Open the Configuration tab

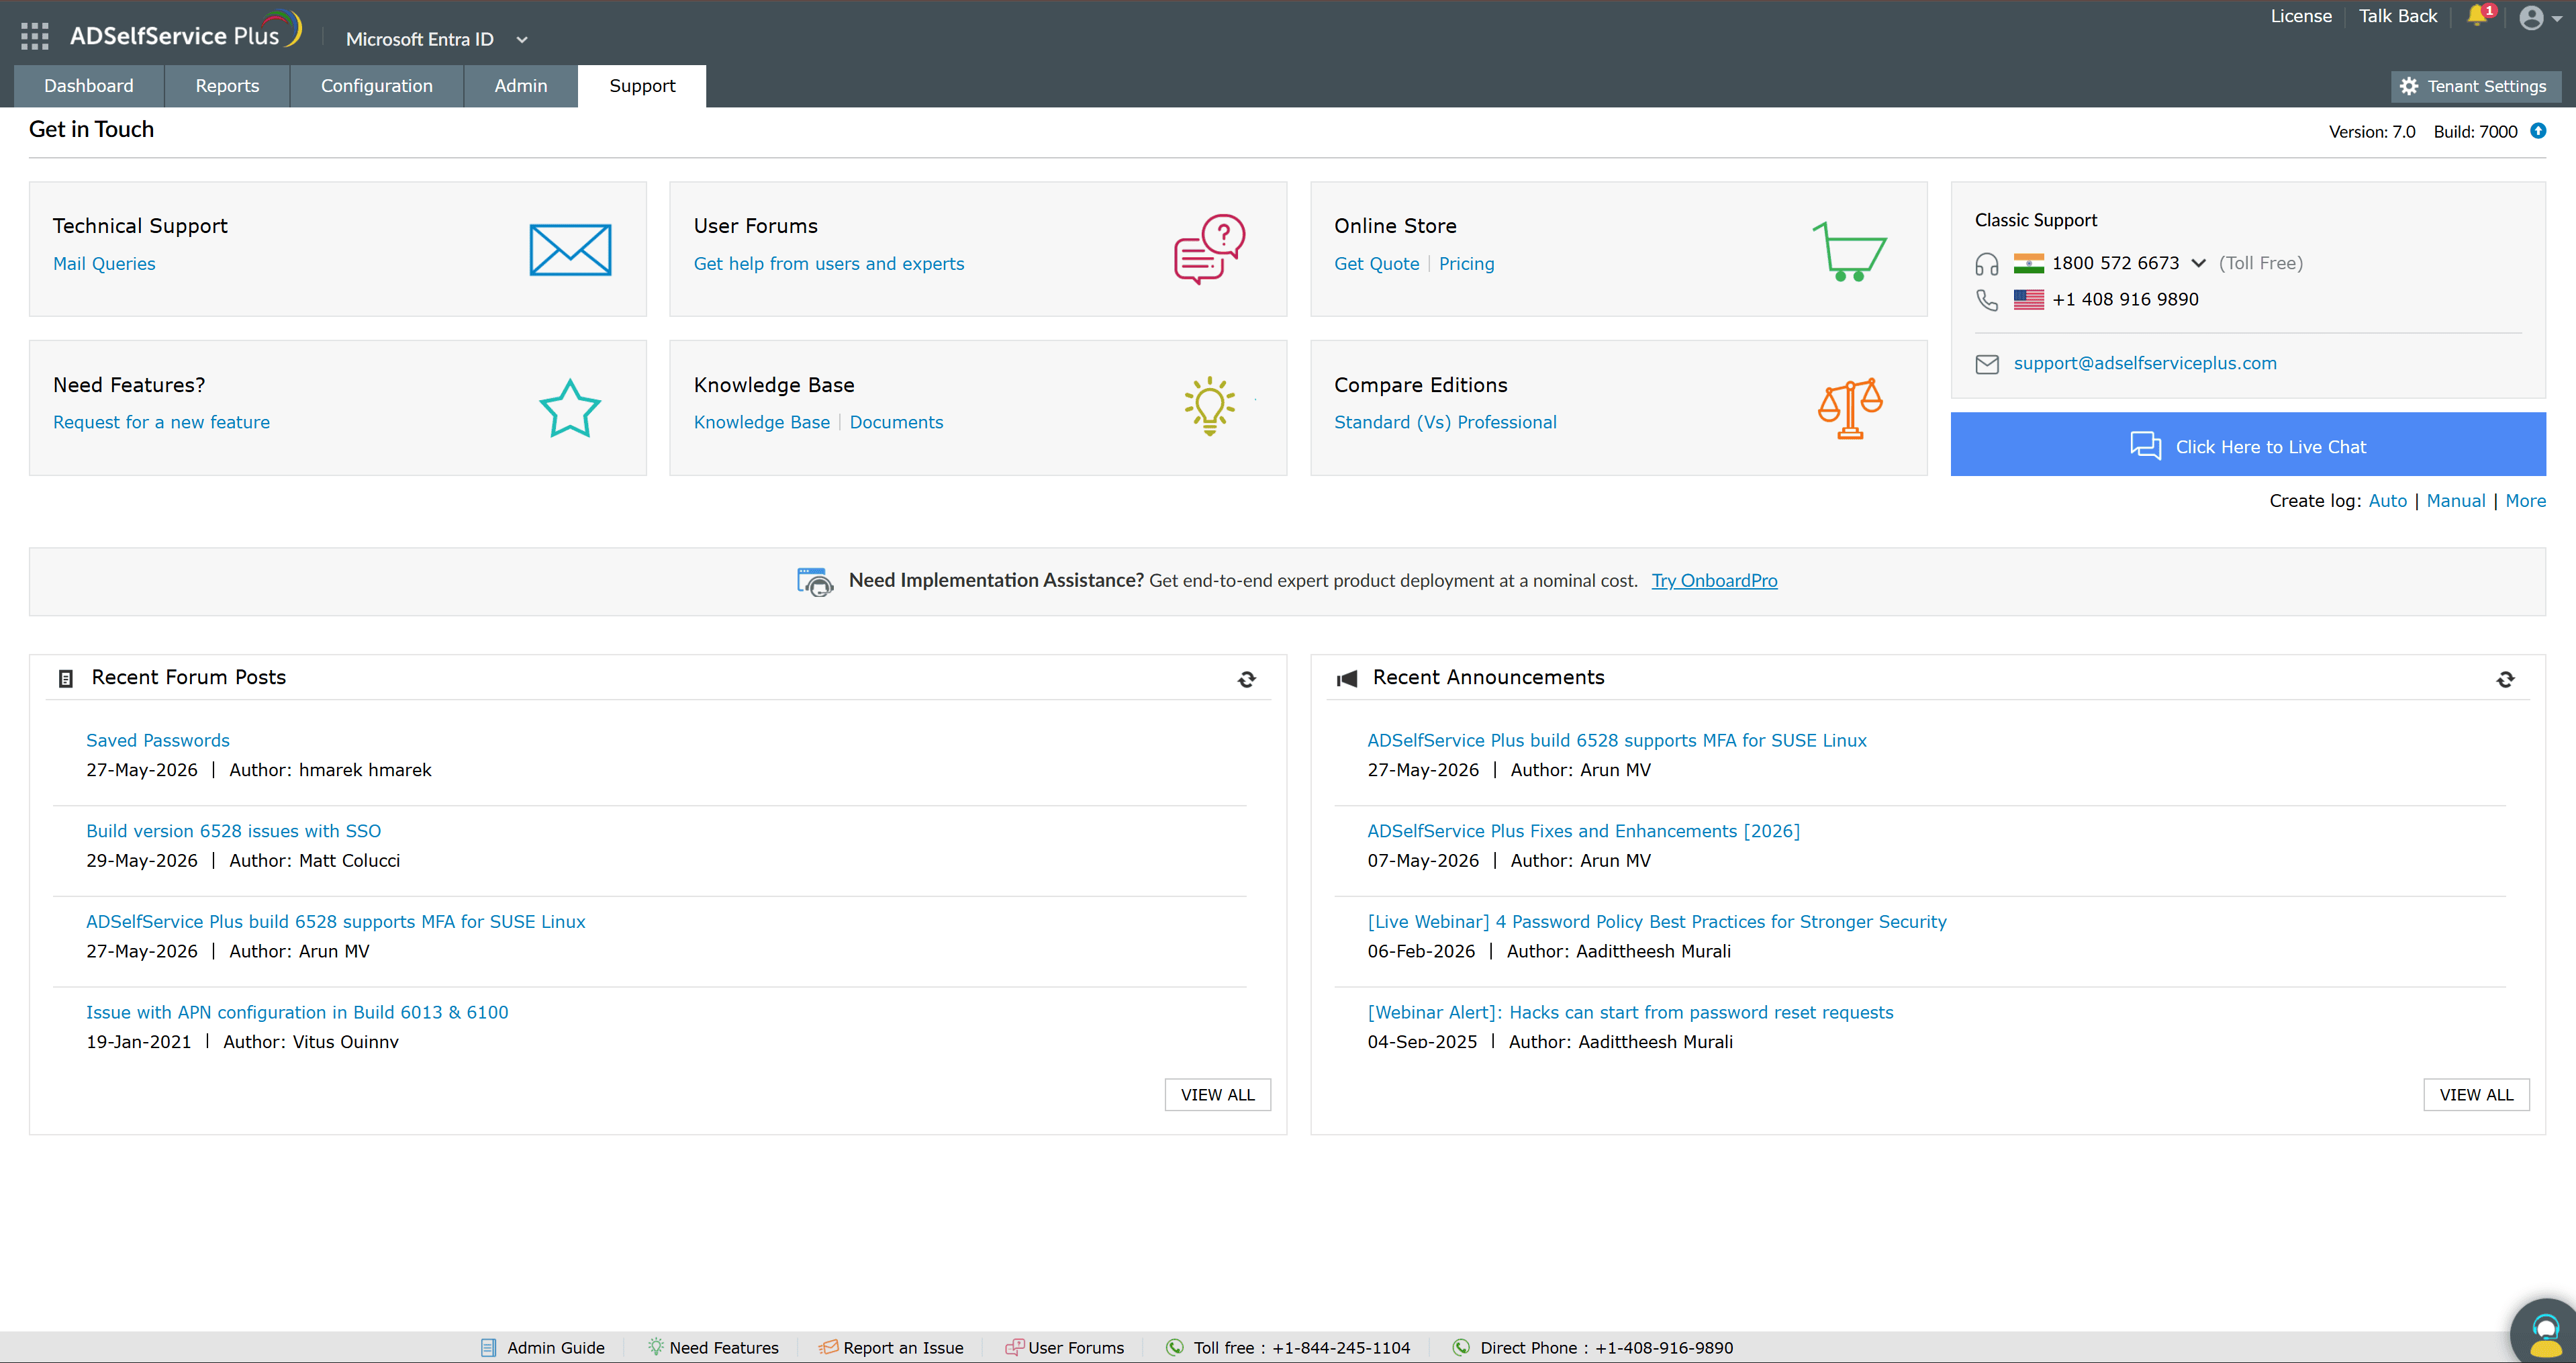click(x=377, y=86)
